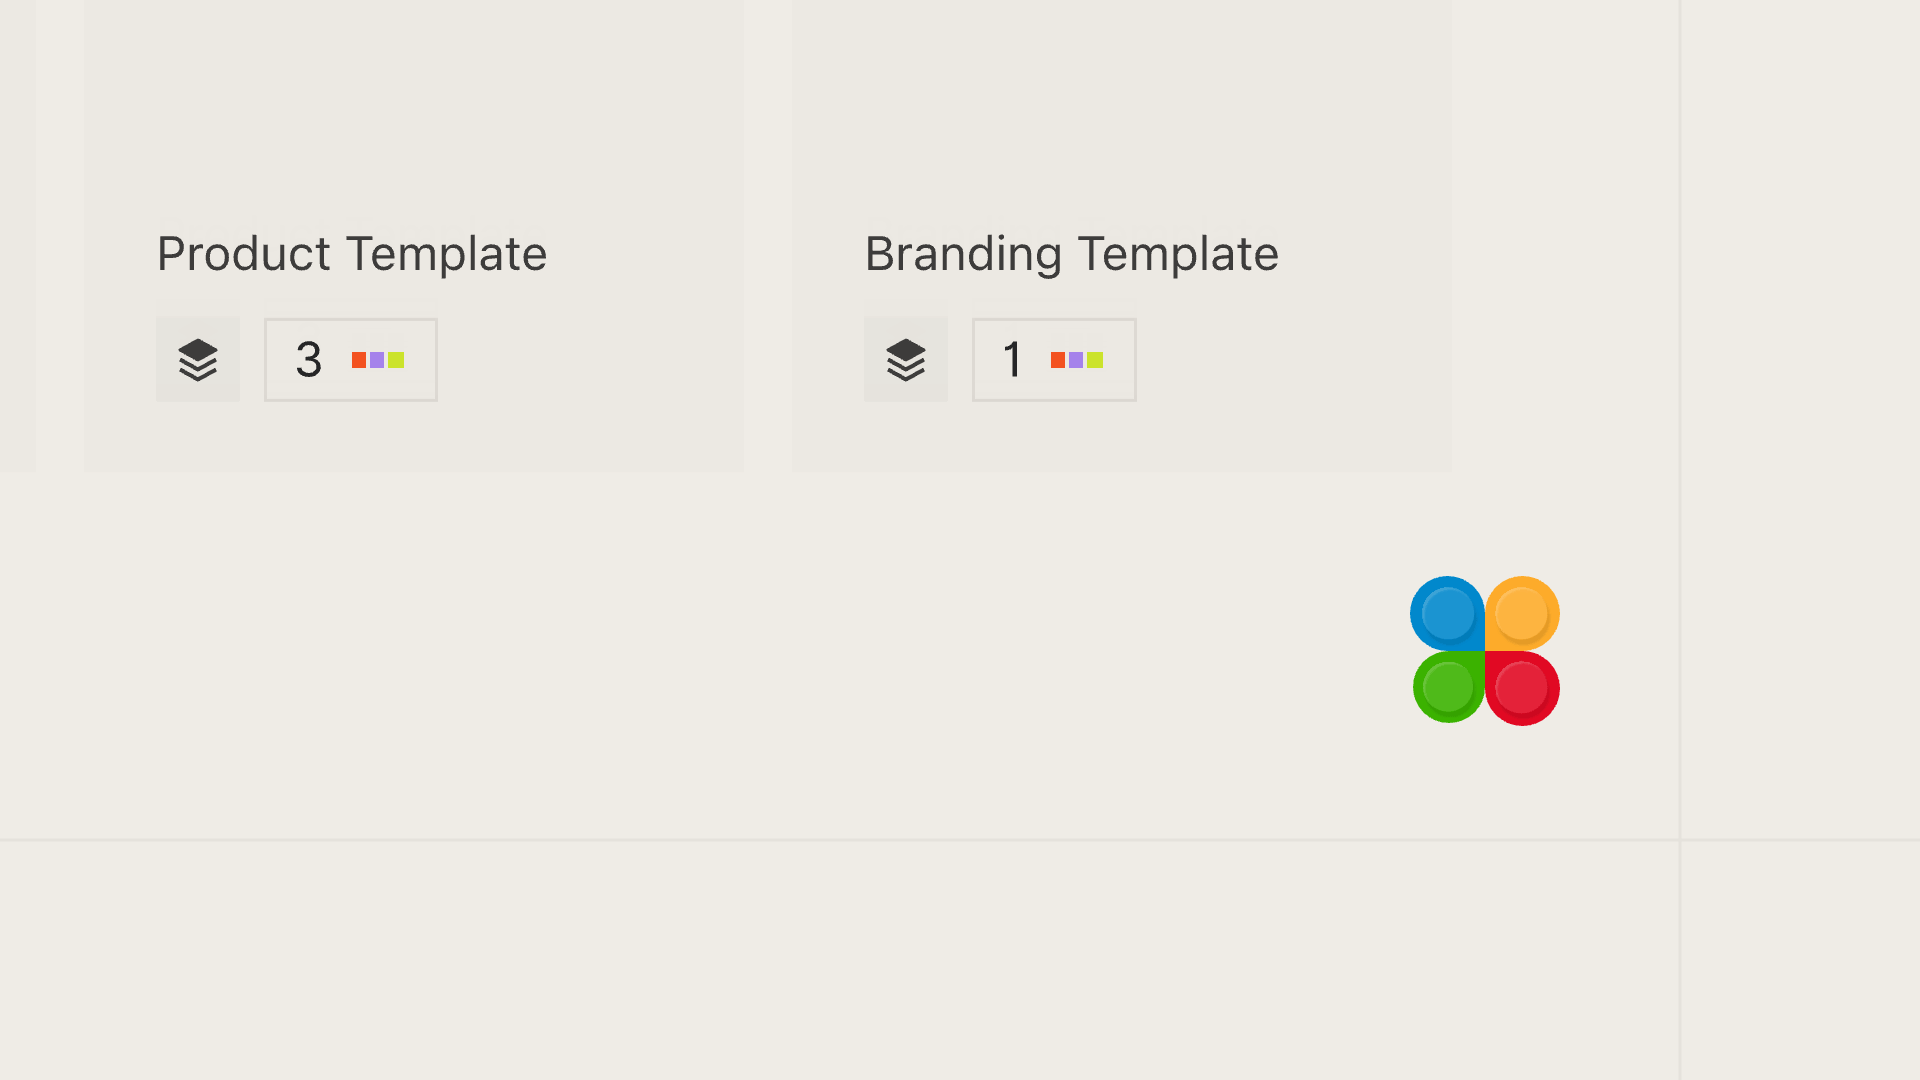Image resolution: width=1920 pixels, height=1080 pixels.
Task: Pick the purple color swatch under Product Template
Action: (377, 360)
